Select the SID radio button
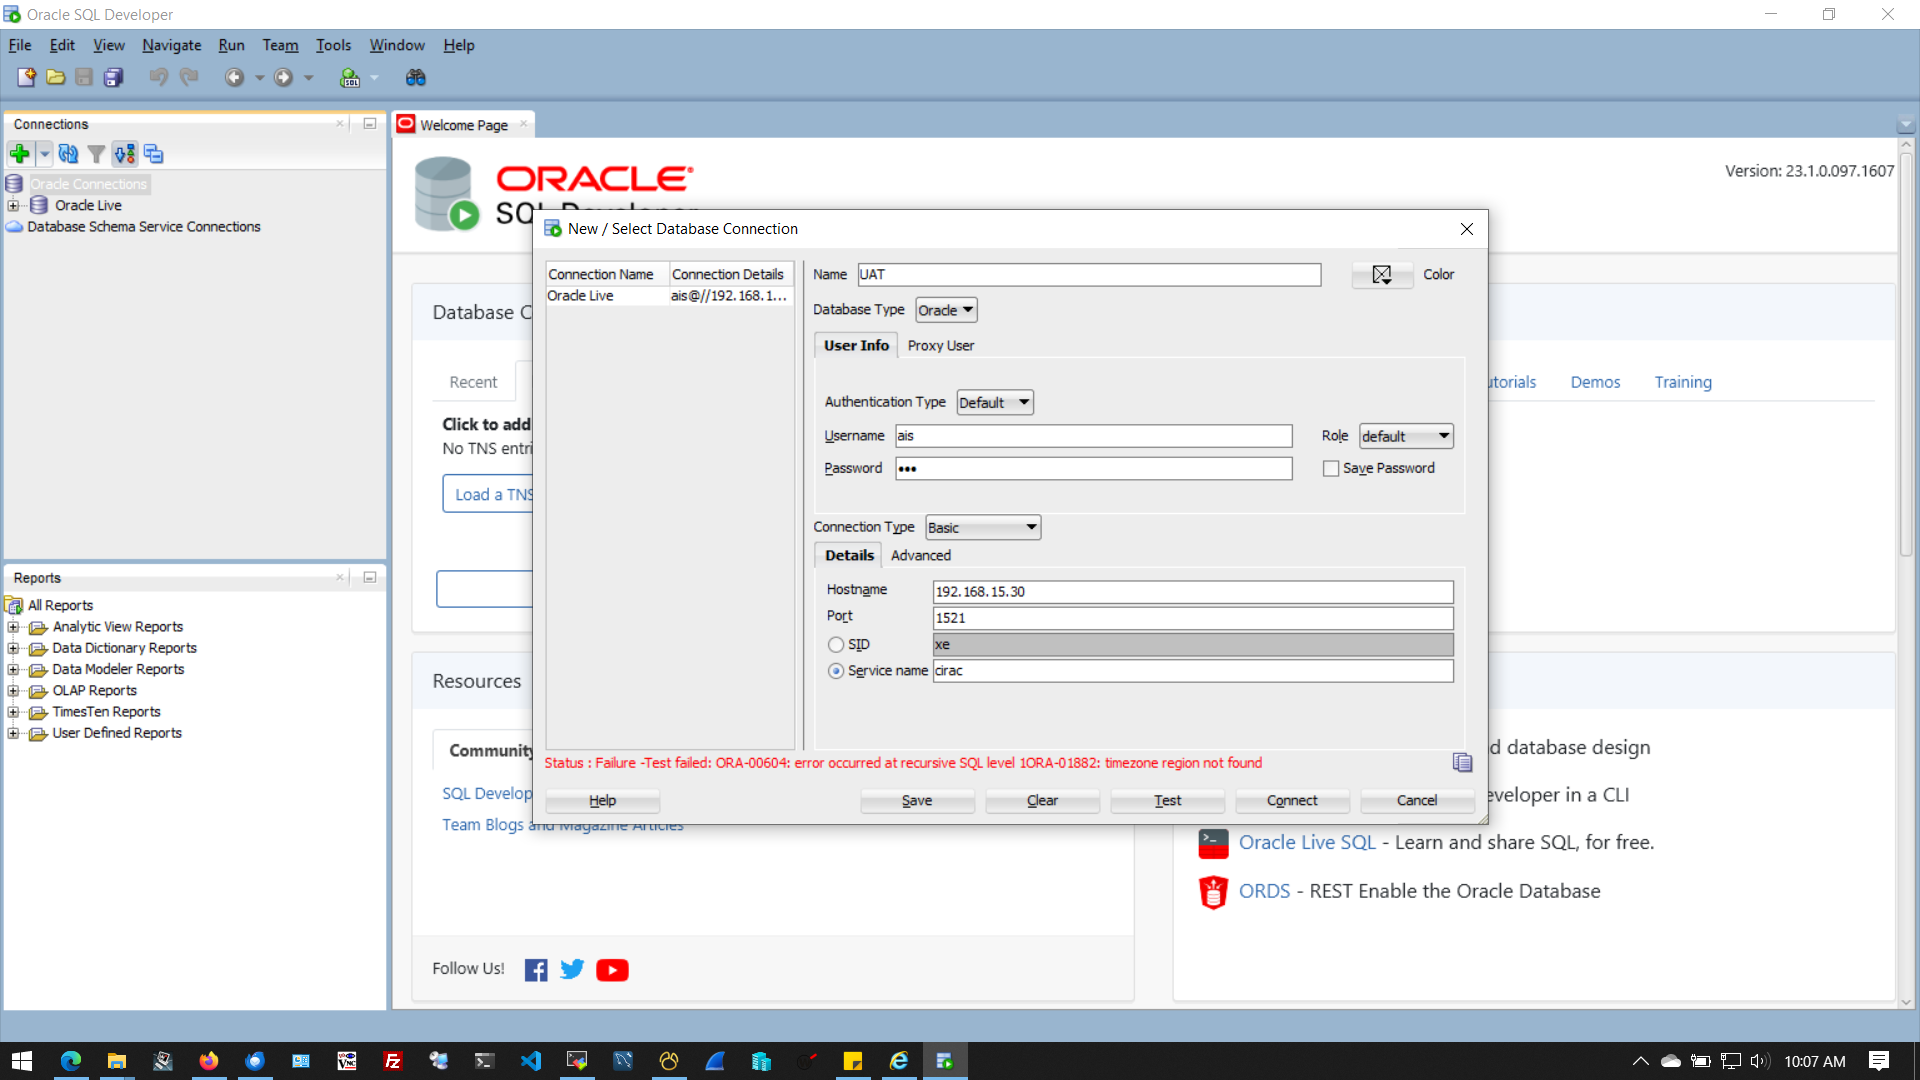 (x=836, y=645)
